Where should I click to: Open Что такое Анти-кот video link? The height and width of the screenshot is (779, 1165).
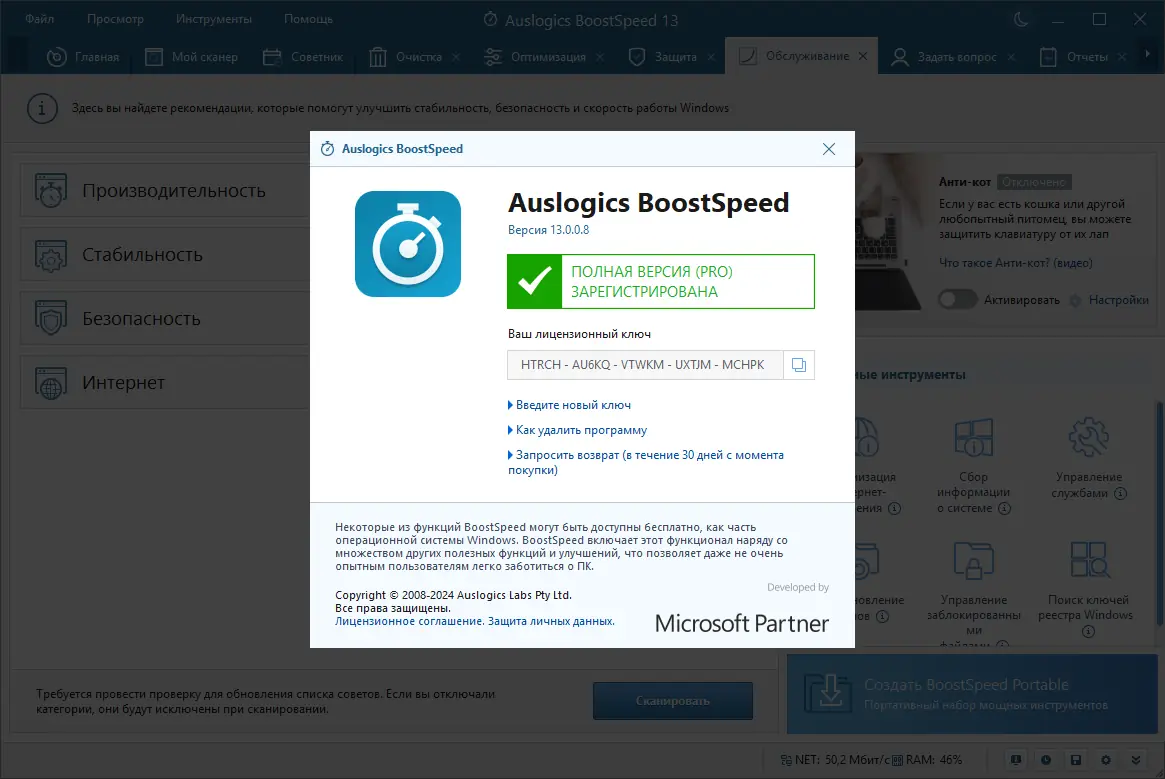click(x=1016, y=263)
